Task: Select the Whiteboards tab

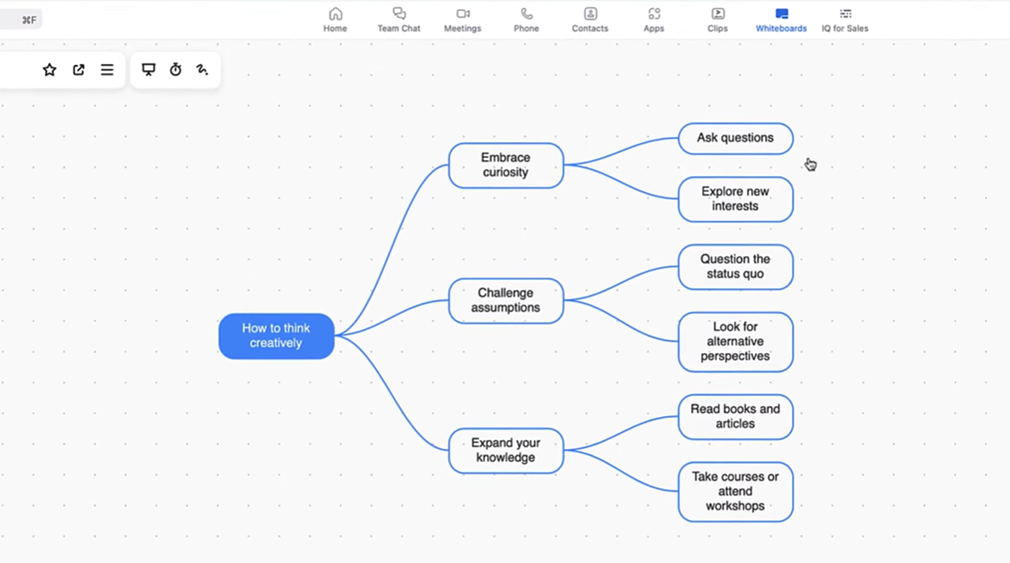Action: 781,19
